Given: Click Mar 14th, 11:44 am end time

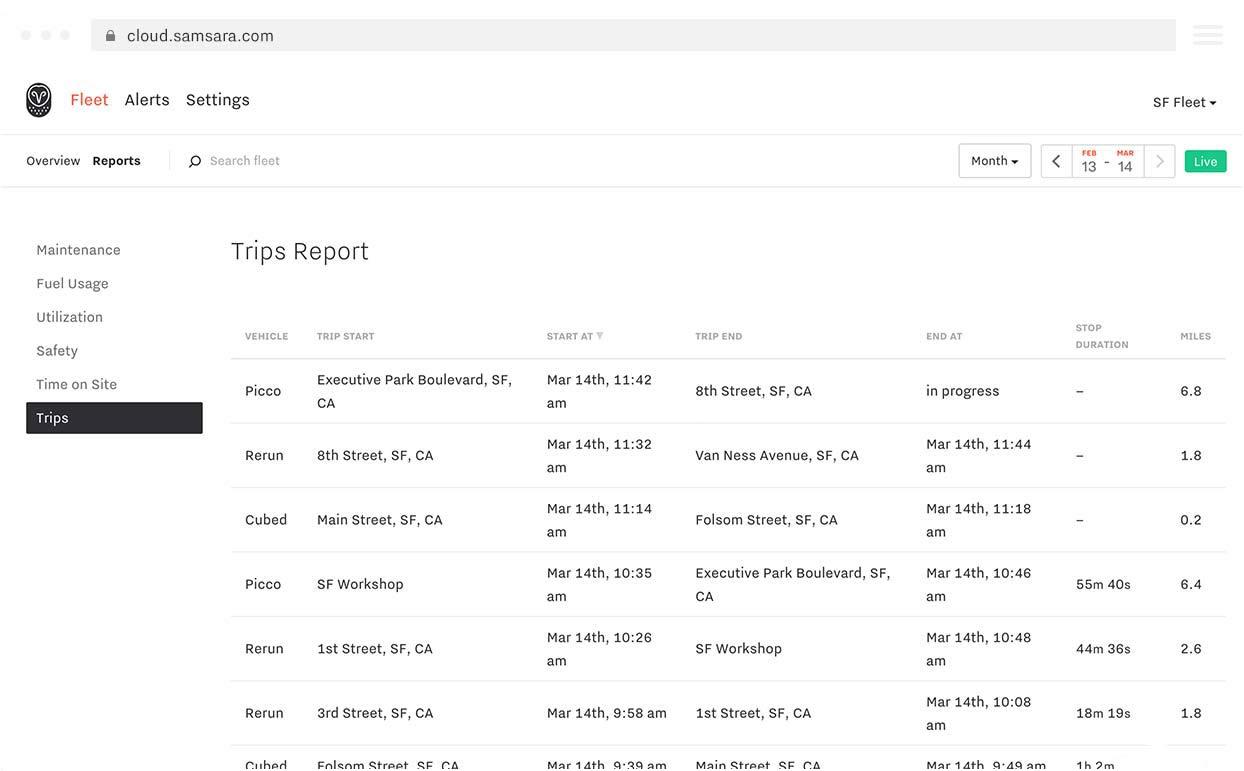Looking at the screenshot, I should point(978,455).
